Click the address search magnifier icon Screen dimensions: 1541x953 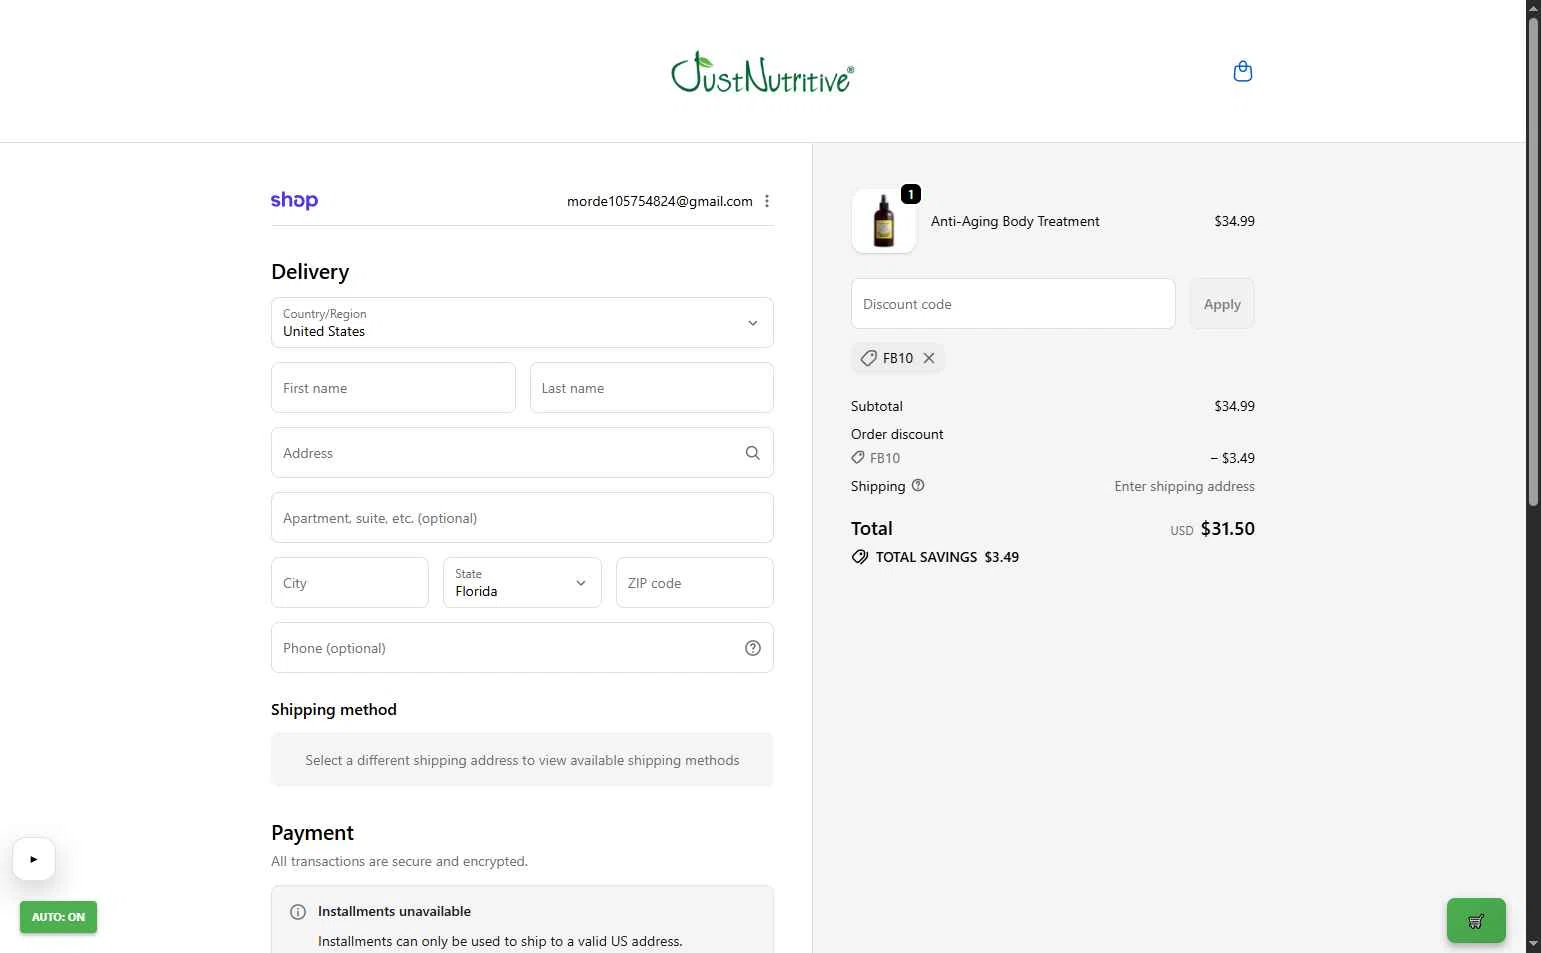[x=753, y=453]
